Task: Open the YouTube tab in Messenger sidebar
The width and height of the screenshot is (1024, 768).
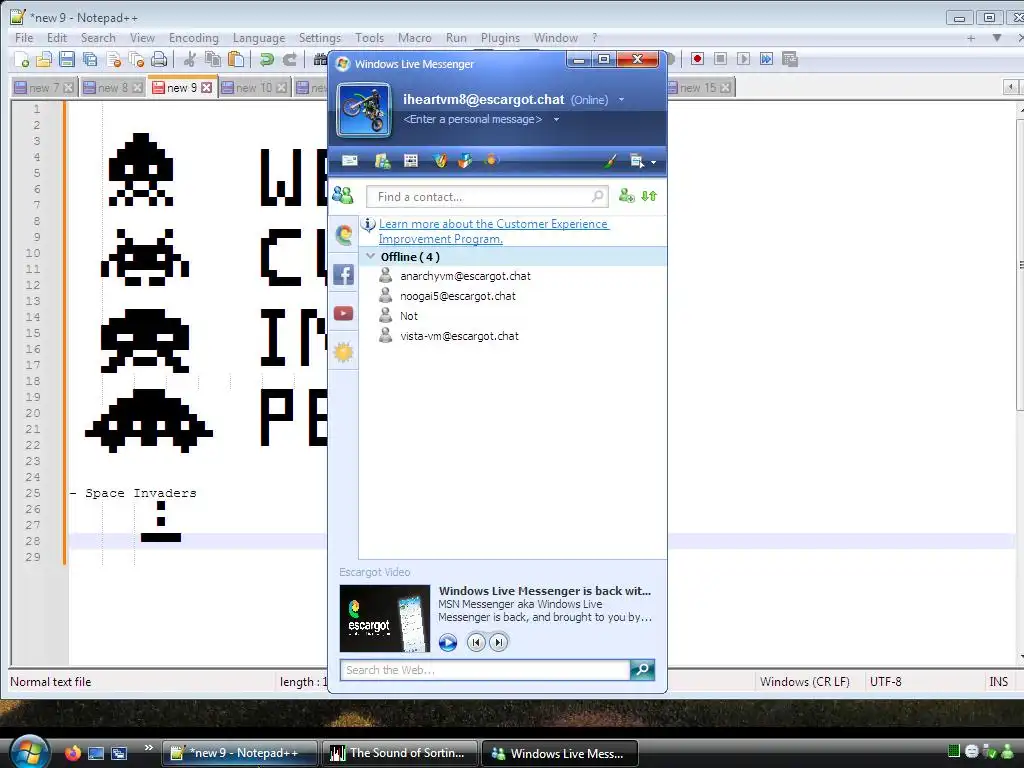Action: [344, 313]
